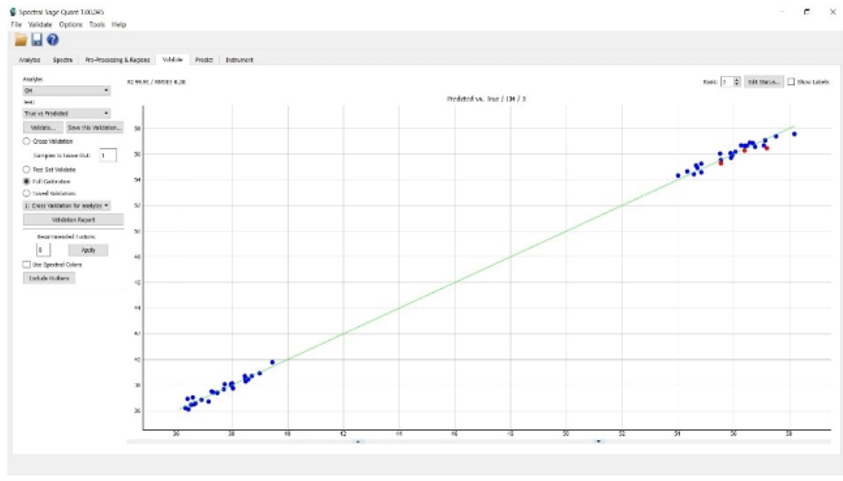Open the Help menu
843x481 pixels.
(x=119, y=25)
